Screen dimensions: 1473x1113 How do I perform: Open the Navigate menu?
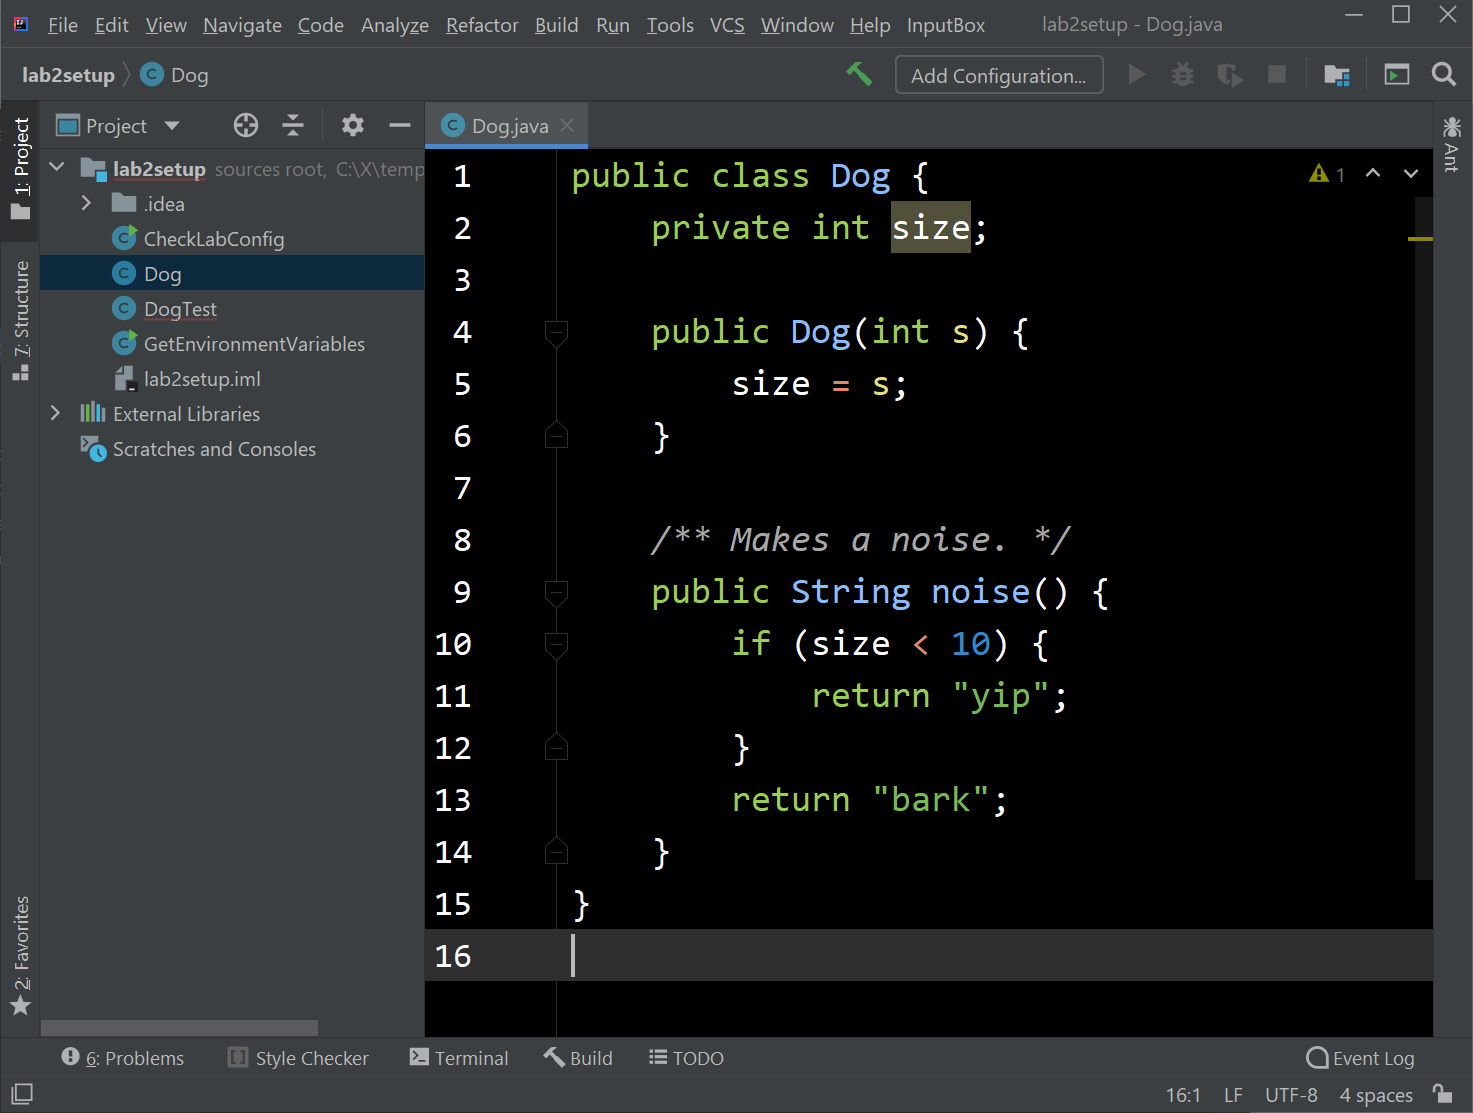[242, 25]
